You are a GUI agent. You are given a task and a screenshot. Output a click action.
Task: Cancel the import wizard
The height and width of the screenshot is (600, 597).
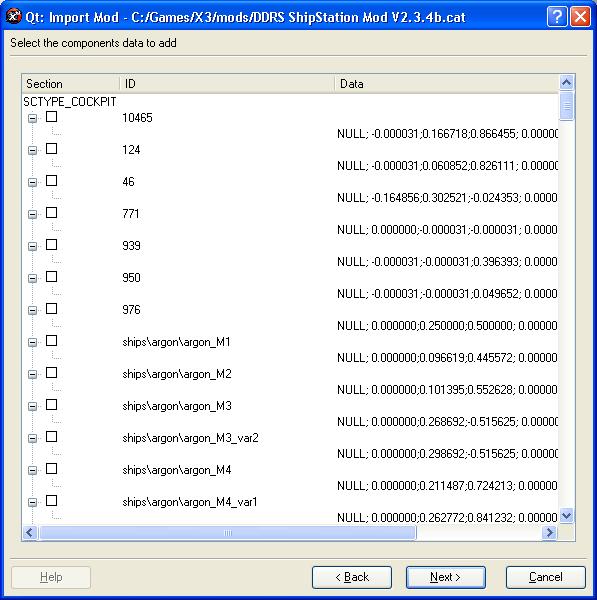point(546,577)
